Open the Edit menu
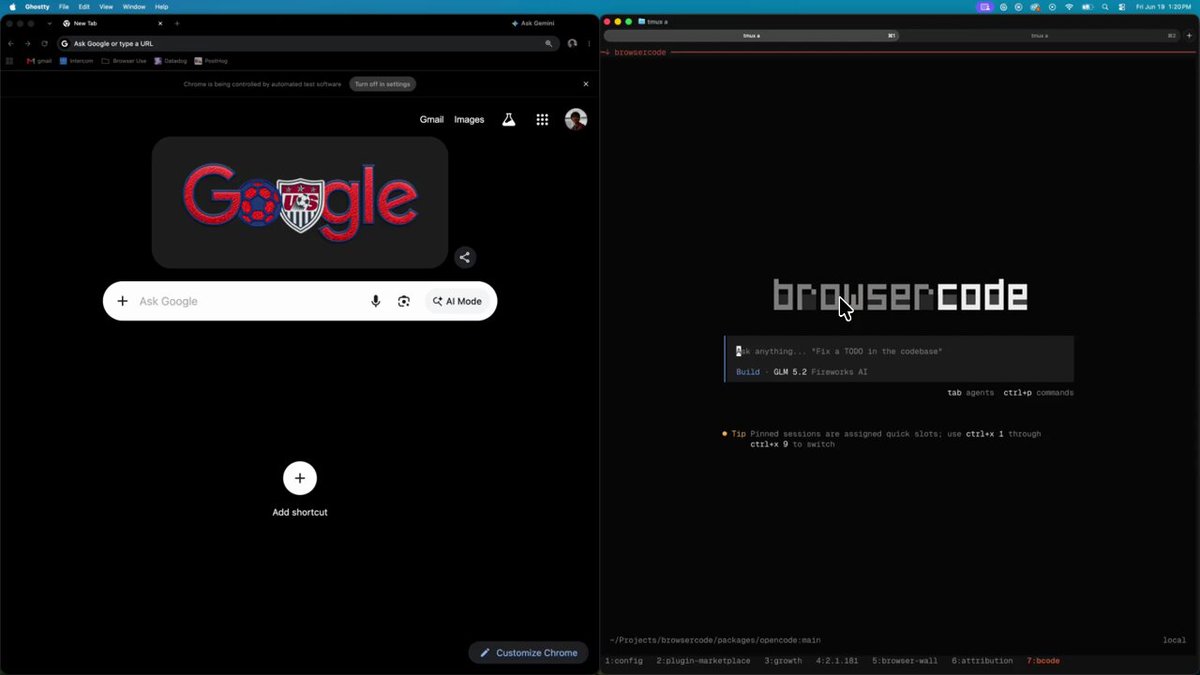Viewport: 1200px width, 675px height. (x=84, y=7)
